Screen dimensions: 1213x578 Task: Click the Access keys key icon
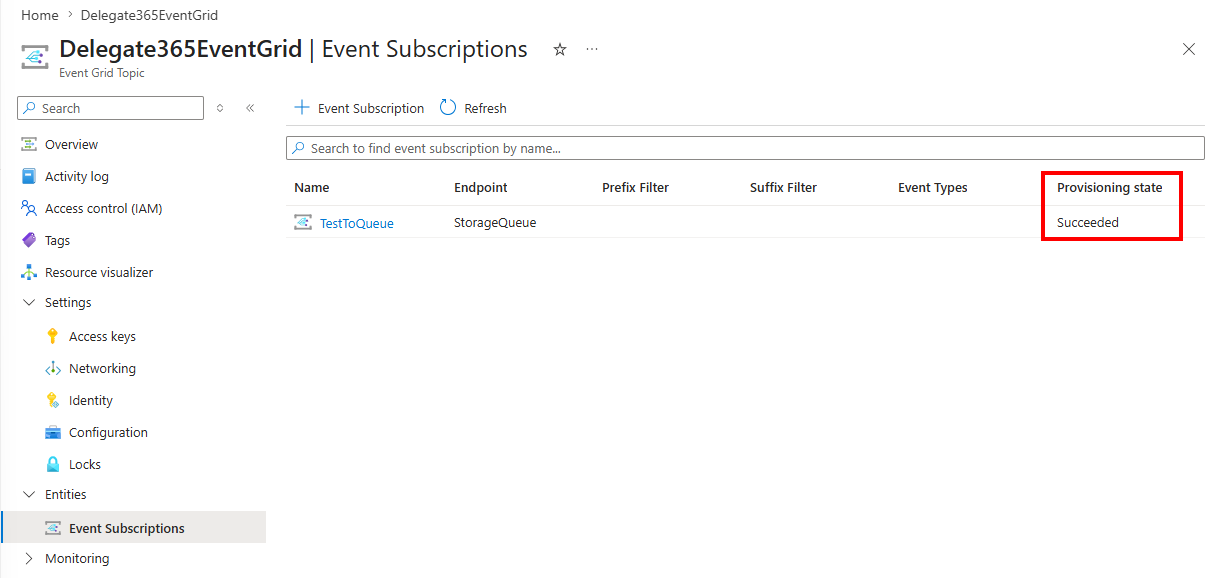[53, 337]
